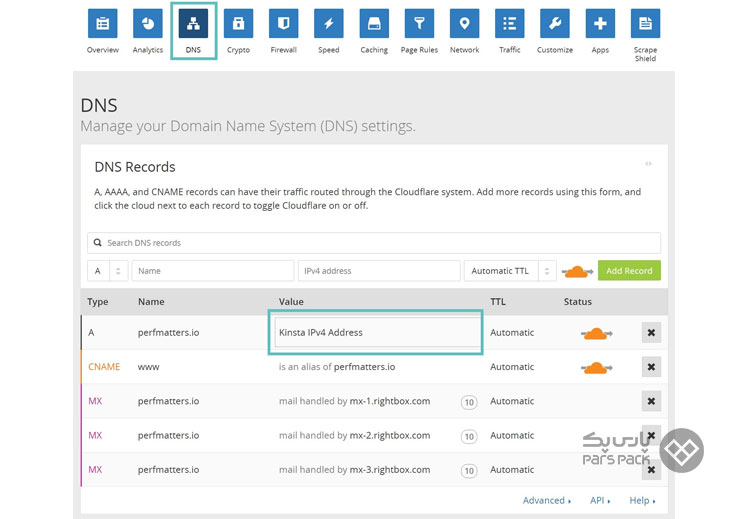Open the Firewall shield icon
The height and width of the screenshot is (519, 750).
coord(284,23)
